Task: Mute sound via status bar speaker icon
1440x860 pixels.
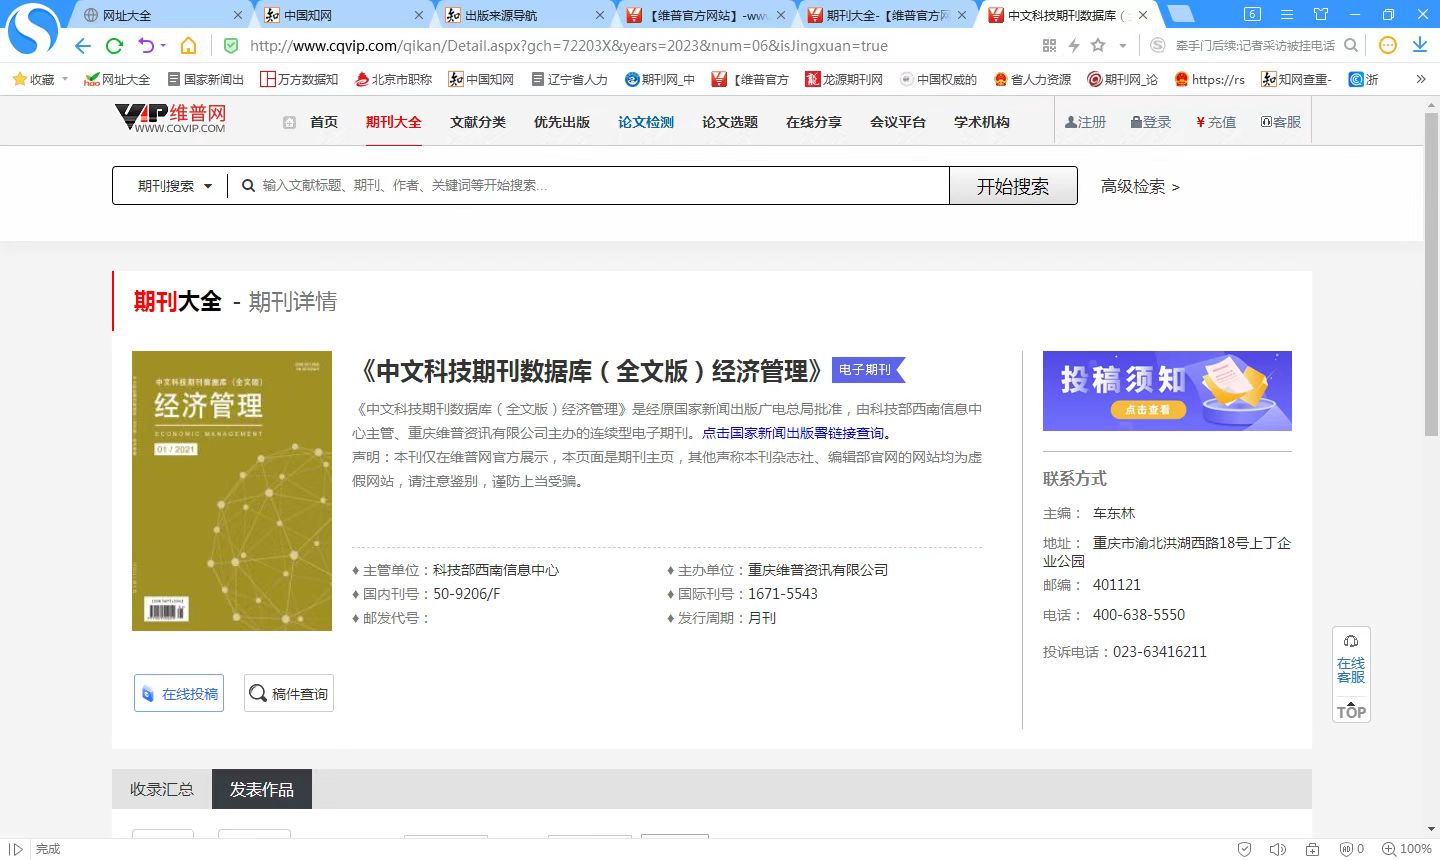Action: pyautogui.click(x=1277, y=849)
